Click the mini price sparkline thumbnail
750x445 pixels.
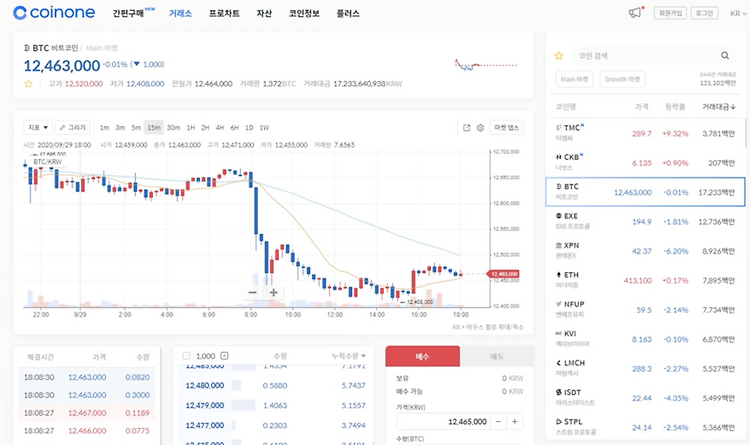(485, 65)
